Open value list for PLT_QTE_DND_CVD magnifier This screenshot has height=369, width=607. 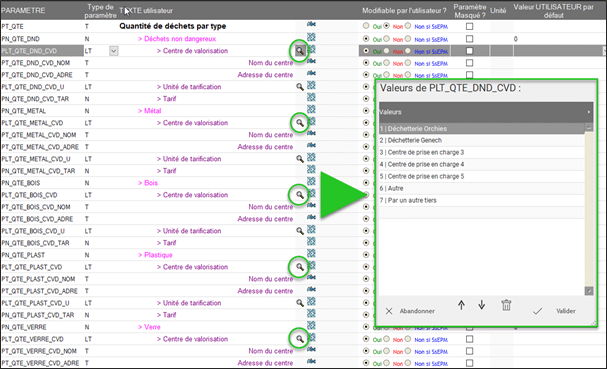[299, 51]
